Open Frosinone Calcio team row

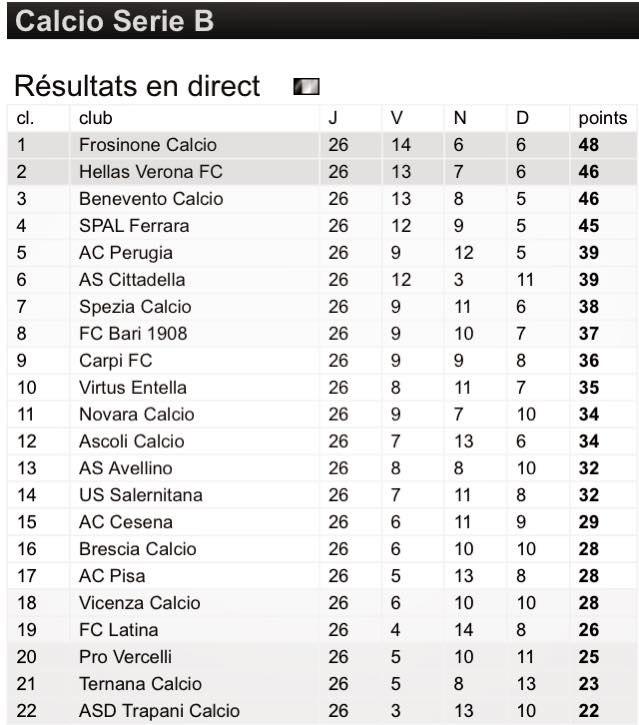pyautogui.click(x=322, y=145)
